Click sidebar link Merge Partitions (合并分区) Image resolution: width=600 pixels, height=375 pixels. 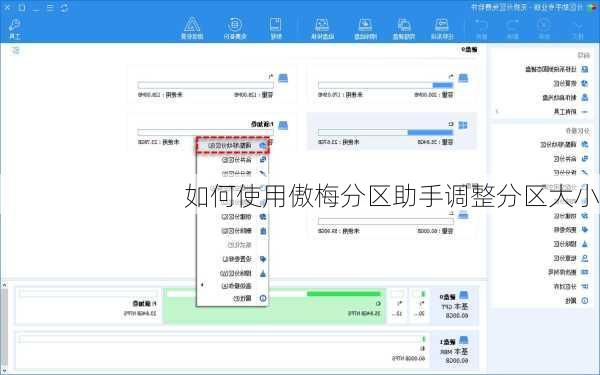565,158
